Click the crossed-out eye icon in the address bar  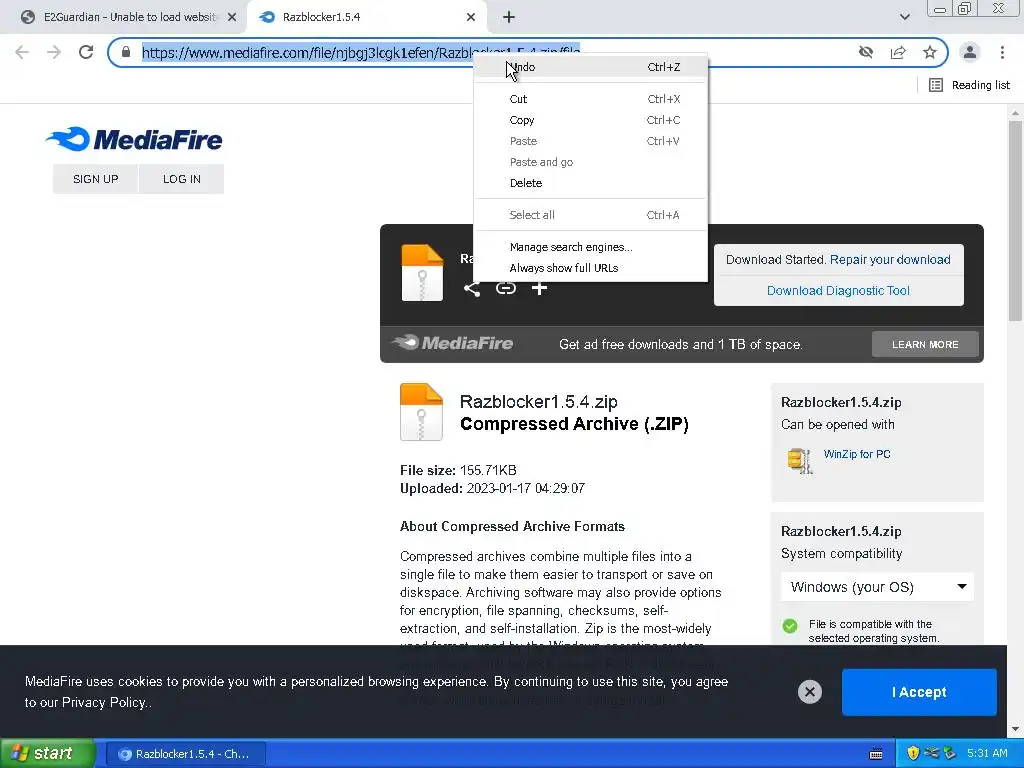pyautogui.click(x=866, y=52)
